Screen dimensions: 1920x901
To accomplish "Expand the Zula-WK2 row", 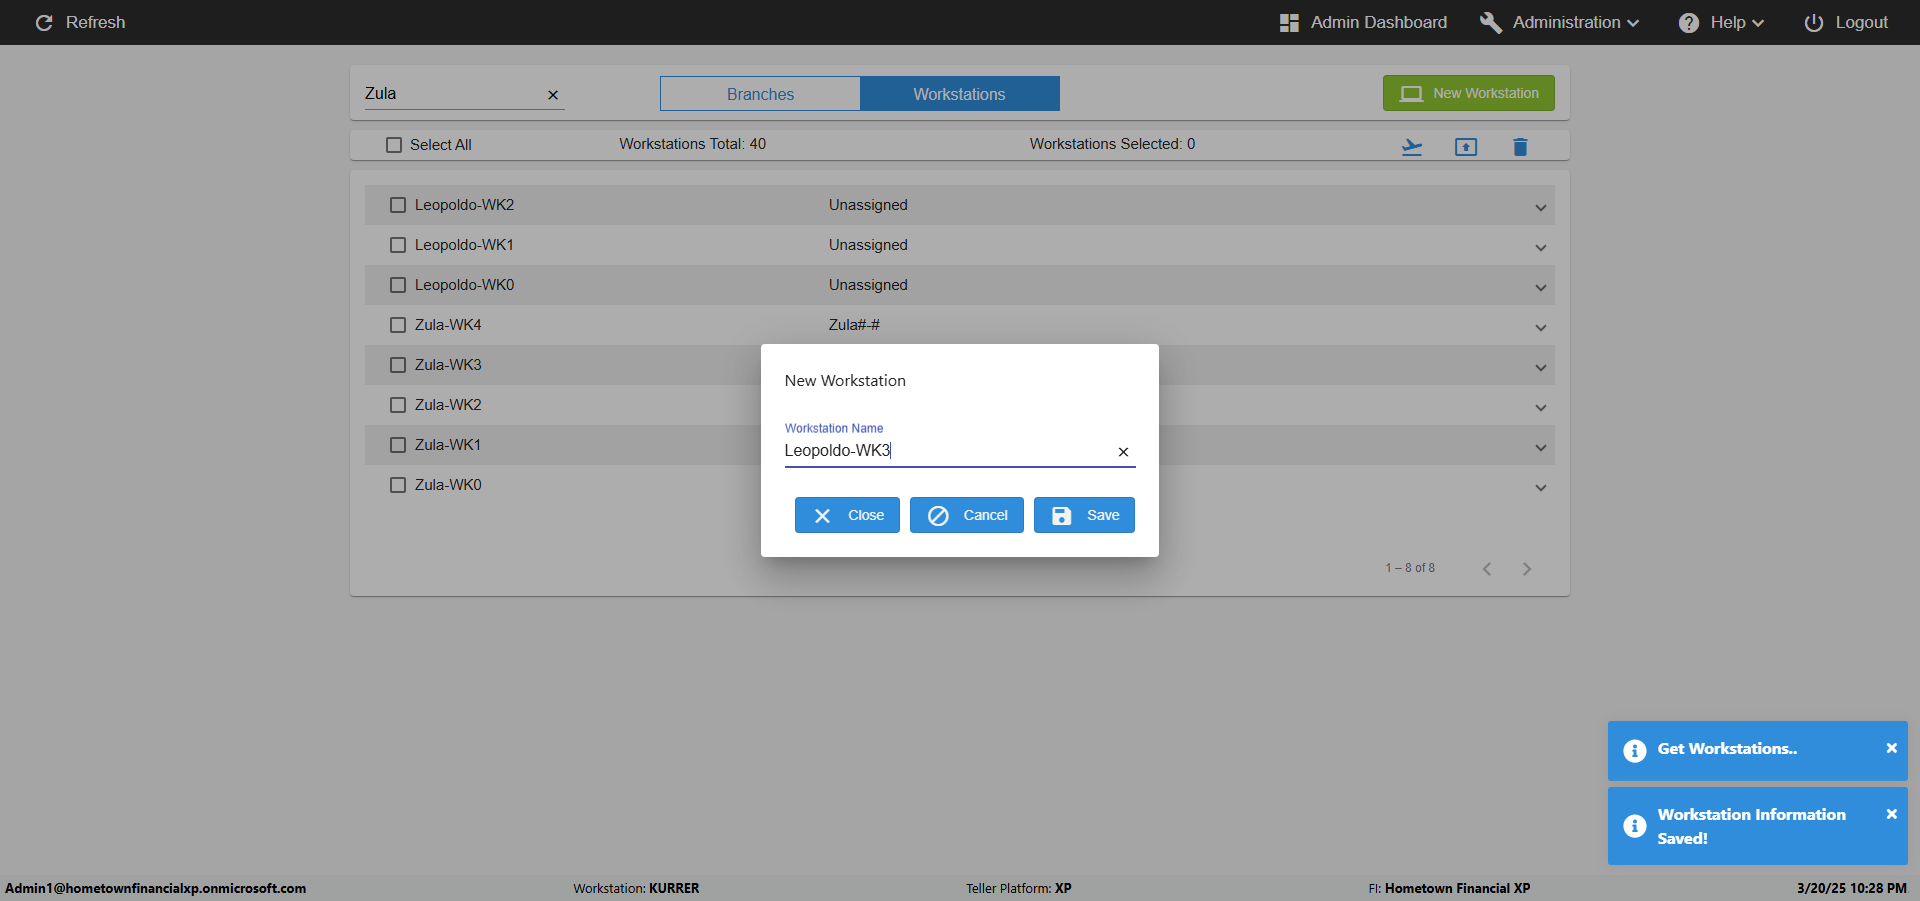I will pyautogui.click(x=1541, y=408).
